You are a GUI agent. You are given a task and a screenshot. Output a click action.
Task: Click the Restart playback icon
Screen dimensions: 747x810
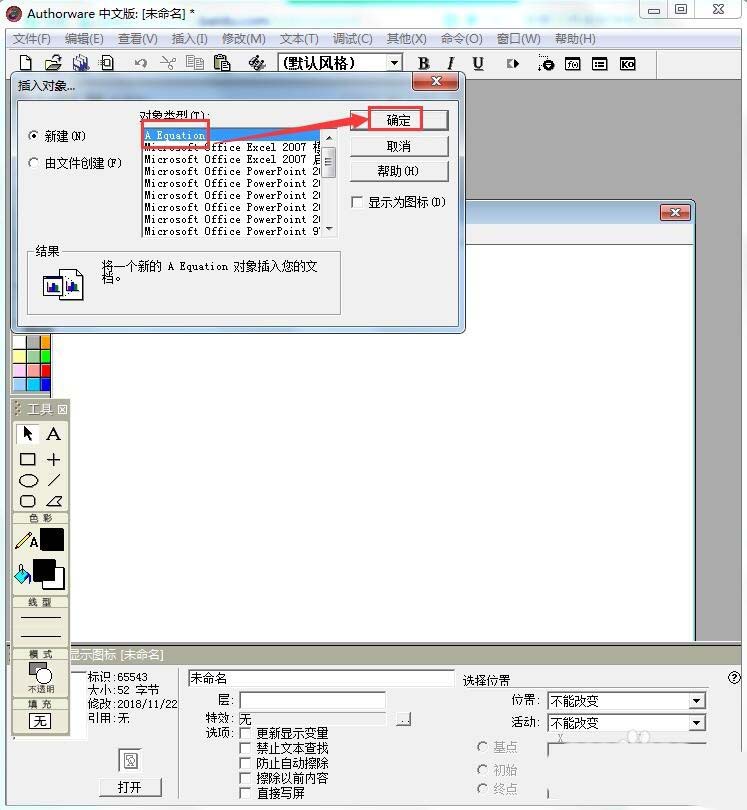[x=512, y=63]
